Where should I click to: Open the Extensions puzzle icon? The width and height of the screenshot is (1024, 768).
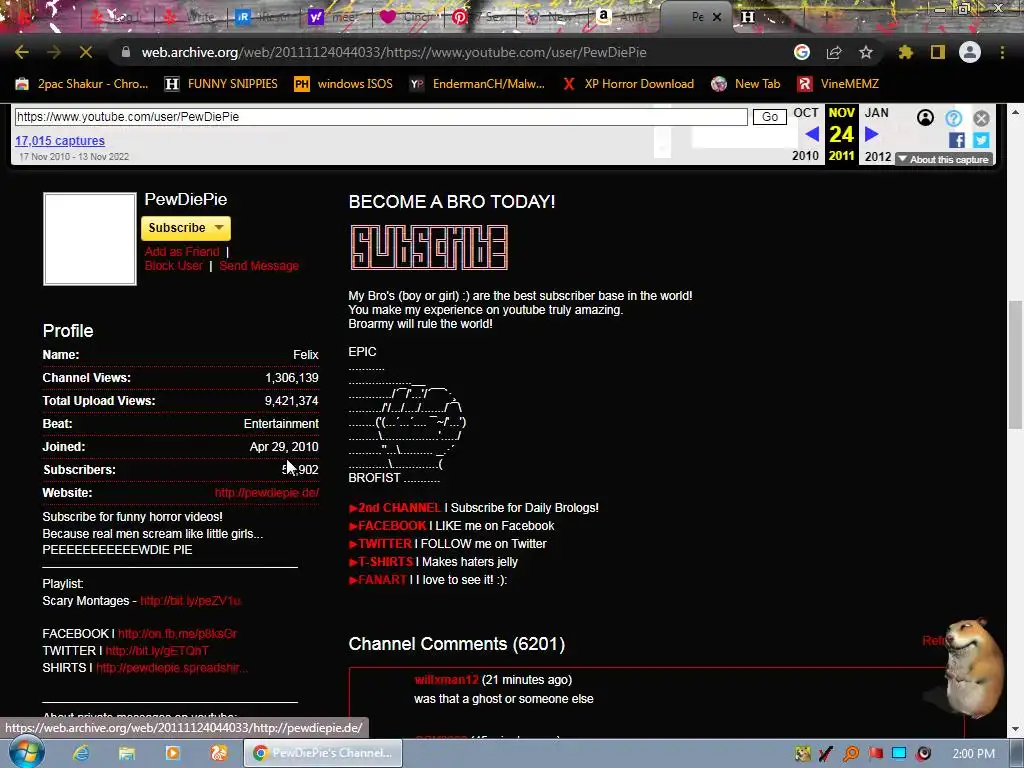coord(906,52)
